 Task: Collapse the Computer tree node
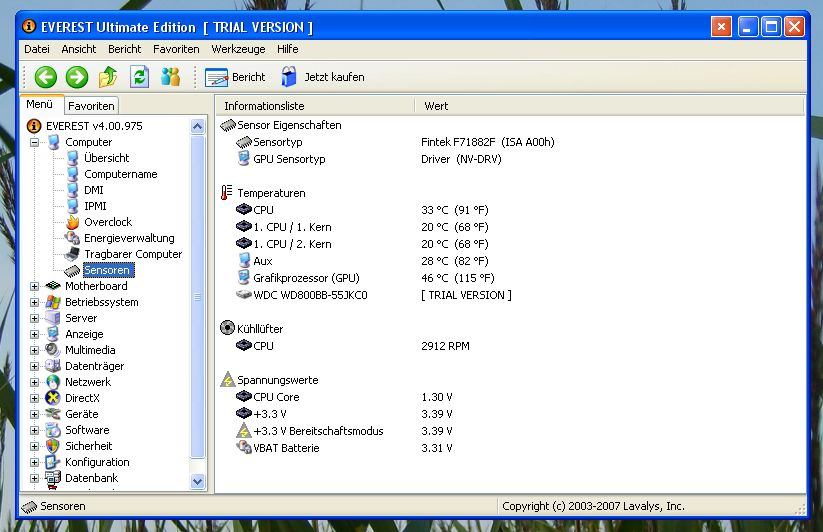pyautogui.click(x=35, y=142)
